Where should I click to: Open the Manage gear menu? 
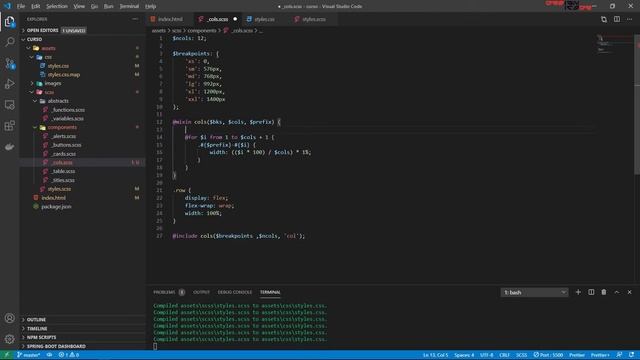[9, 339]
